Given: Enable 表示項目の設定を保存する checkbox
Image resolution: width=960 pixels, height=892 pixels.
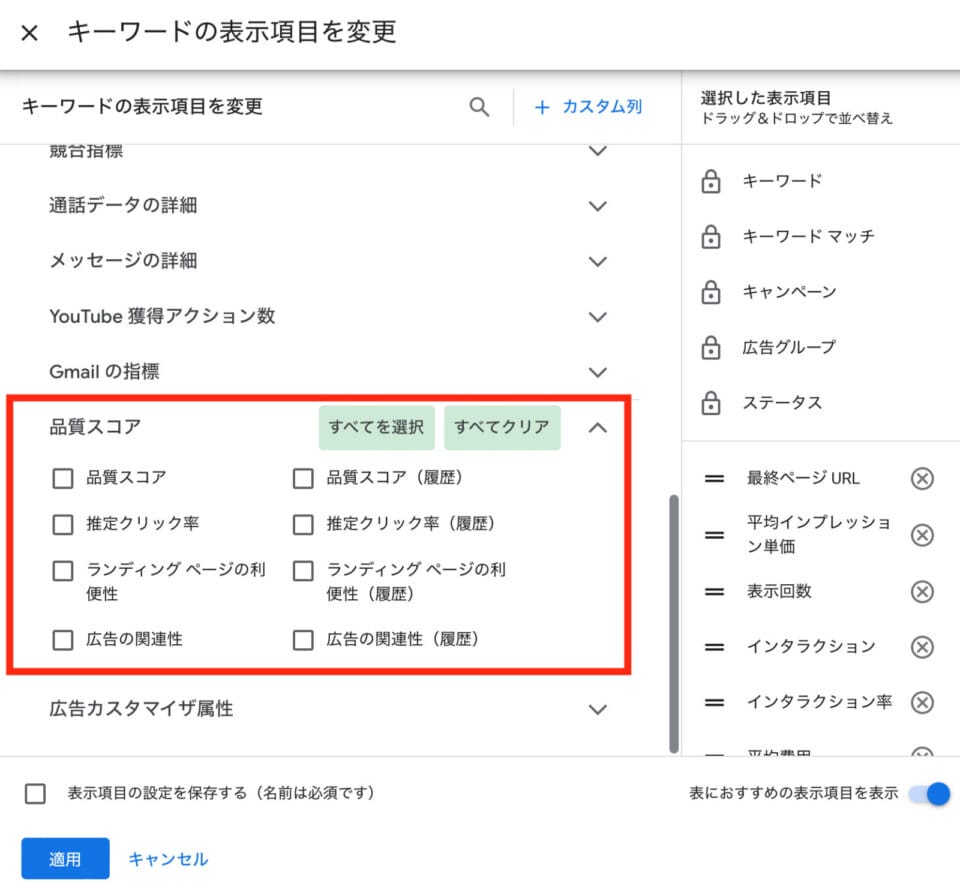Looking at the screenshot, I should point(36,793).
